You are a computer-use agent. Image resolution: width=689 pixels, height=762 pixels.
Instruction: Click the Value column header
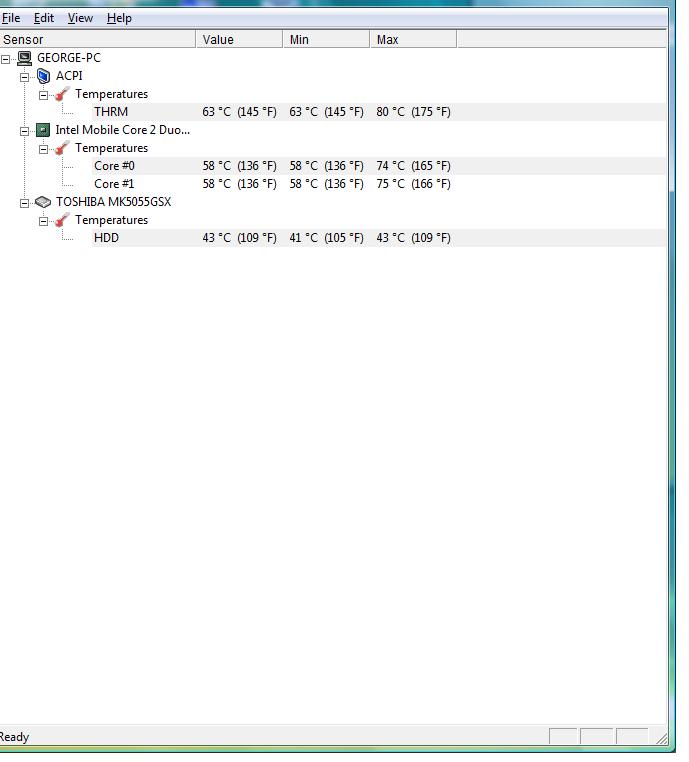(239, 39)
